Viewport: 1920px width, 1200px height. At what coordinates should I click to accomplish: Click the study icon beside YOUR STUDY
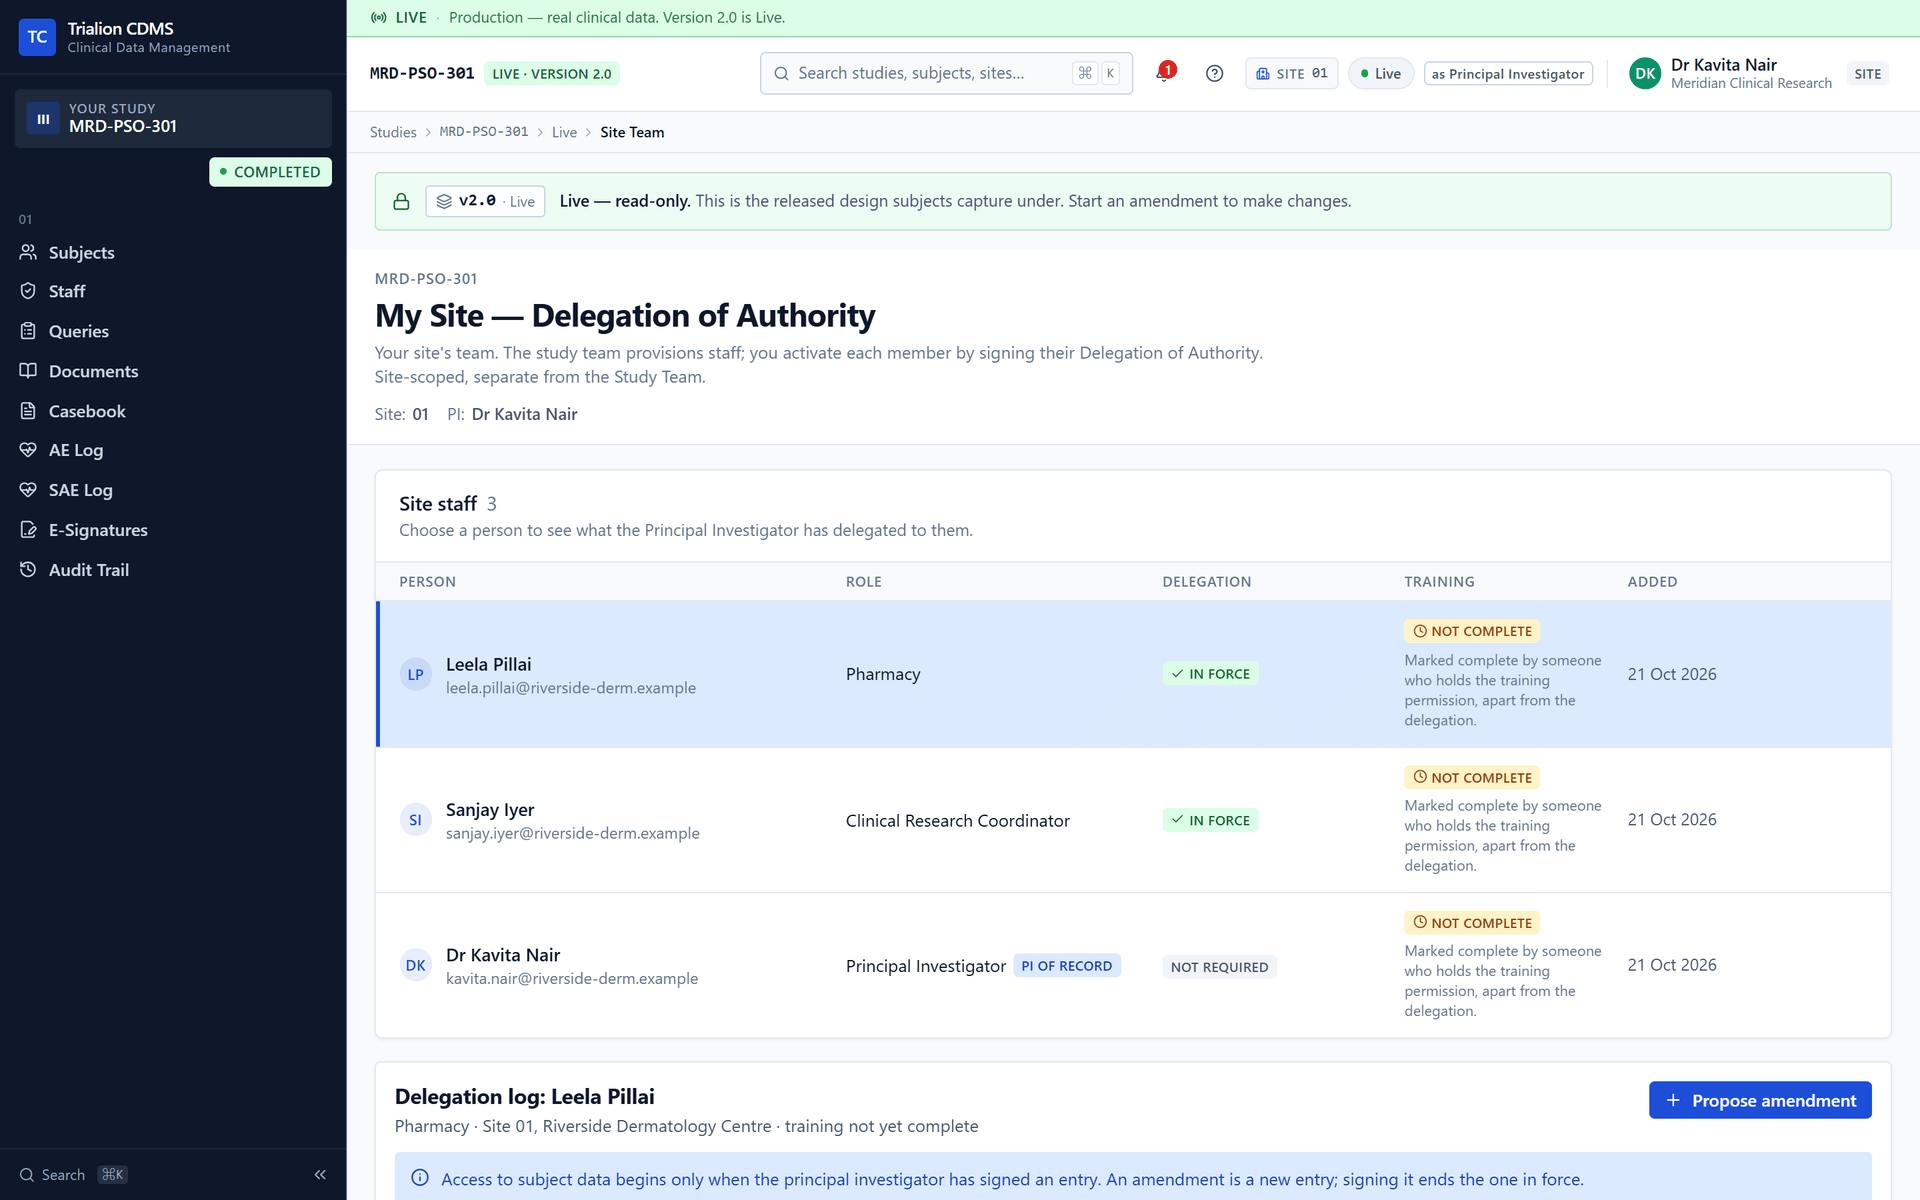tap(43, 119)
